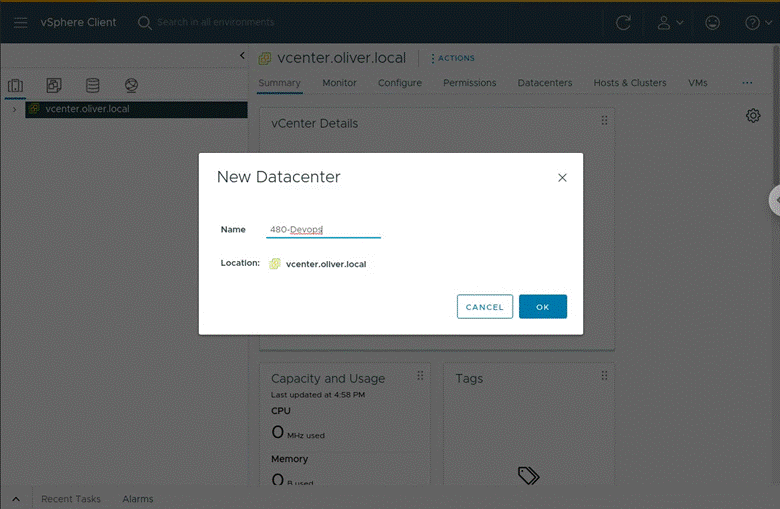Select vcenter.oliver.local in inventory tree
Image resolution: width=780 pixels, height=509 pixels.
click(136, 109)
